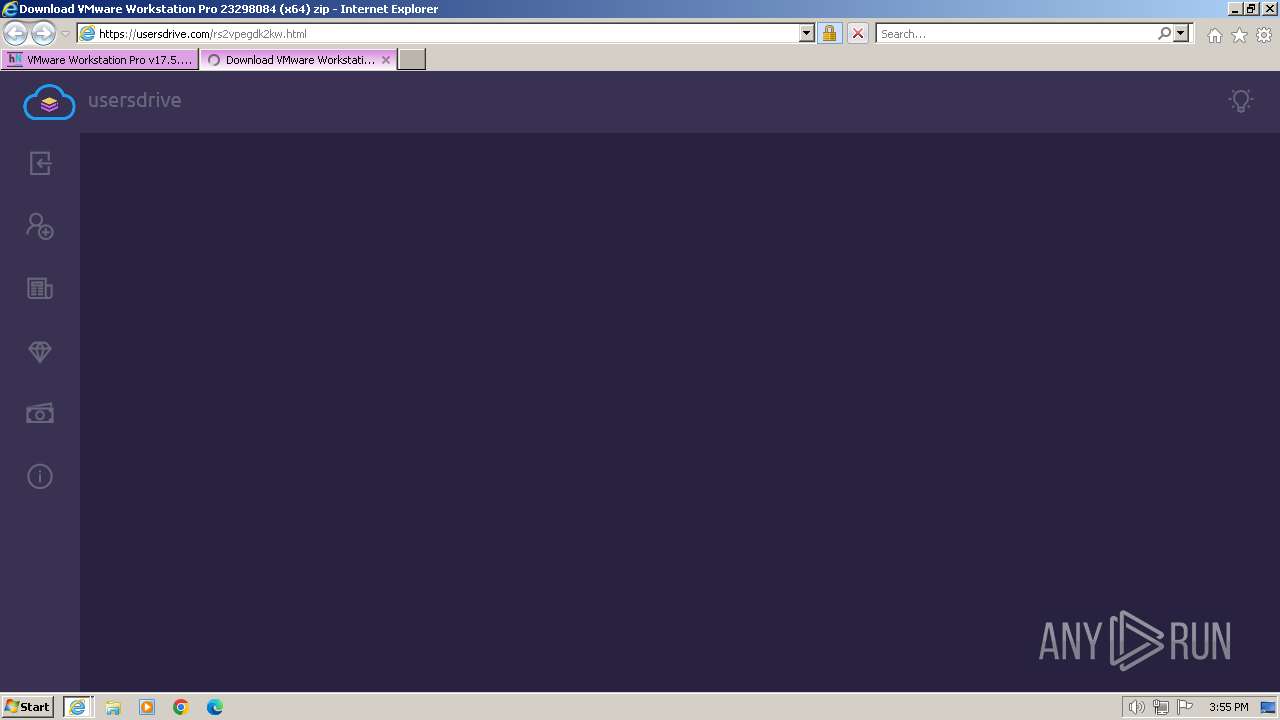Screen dimensions: 1280x720
Task: Expand the search provider dropdown
Action: pos(1181,33)
